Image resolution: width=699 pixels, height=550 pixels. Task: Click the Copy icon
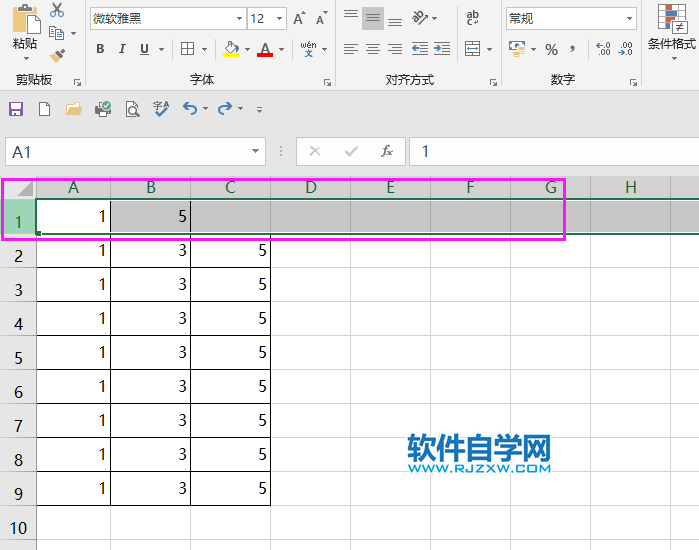pos(57,33)
